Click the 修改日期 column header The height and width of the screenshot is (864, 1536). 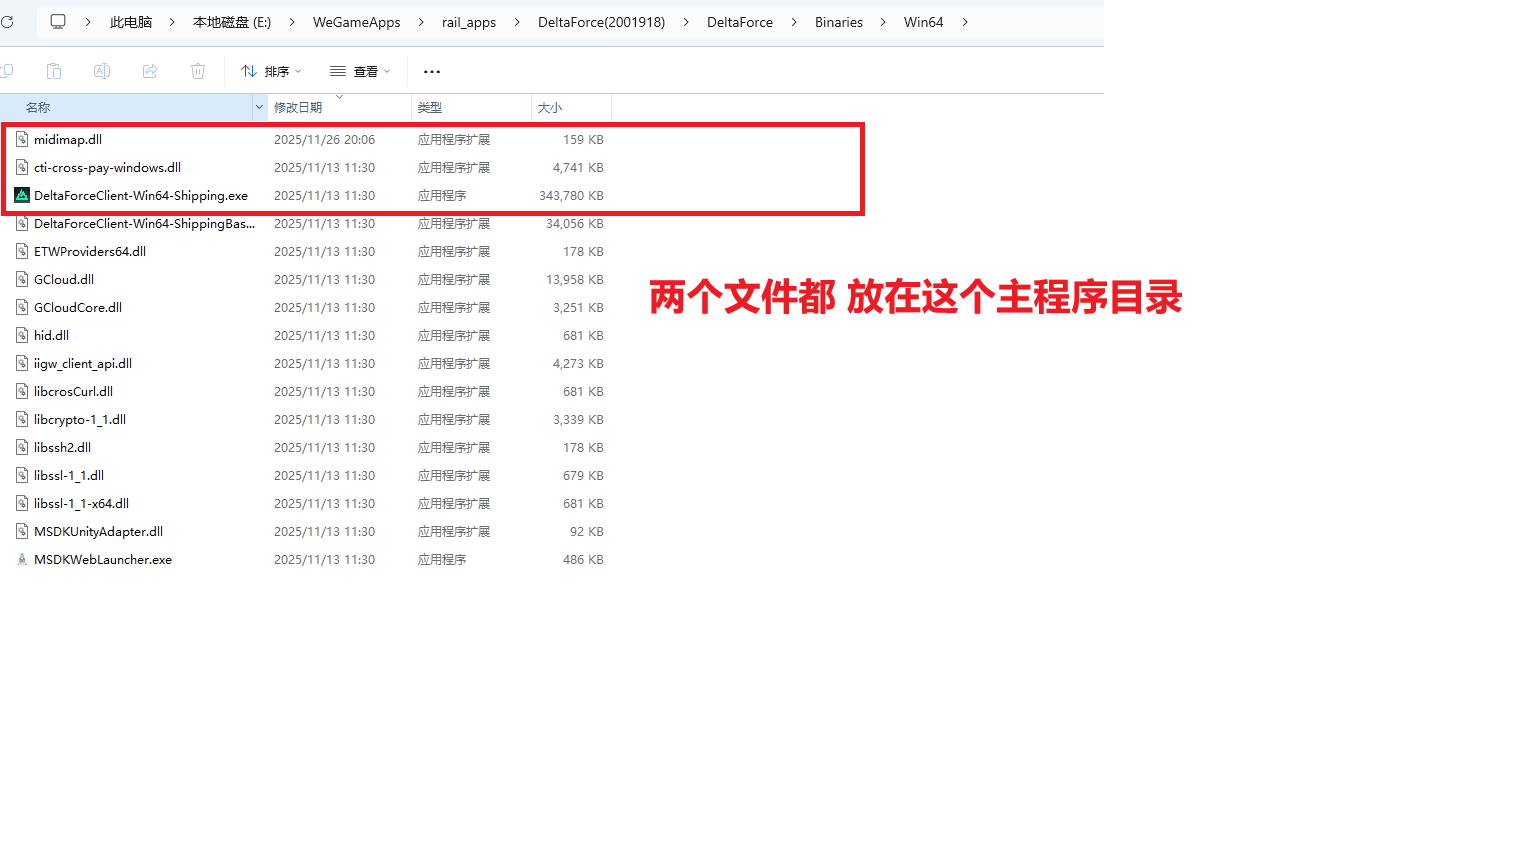pos(299,107)
